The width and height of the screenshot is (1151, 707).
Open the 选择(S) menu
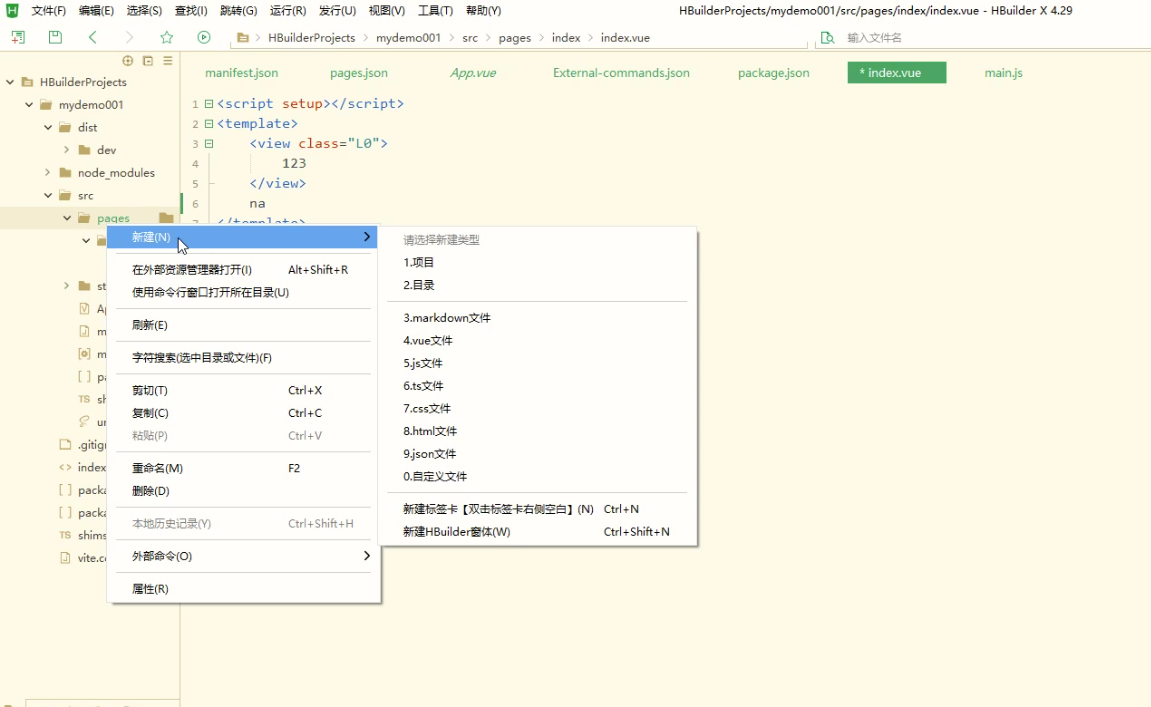pyautogui.click(x=144, y=11)
